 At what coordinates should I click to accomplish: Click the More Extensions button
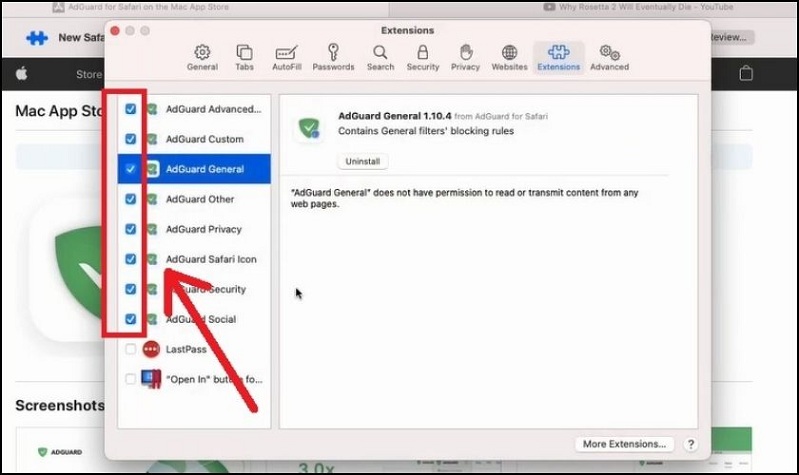coord(624,443)
